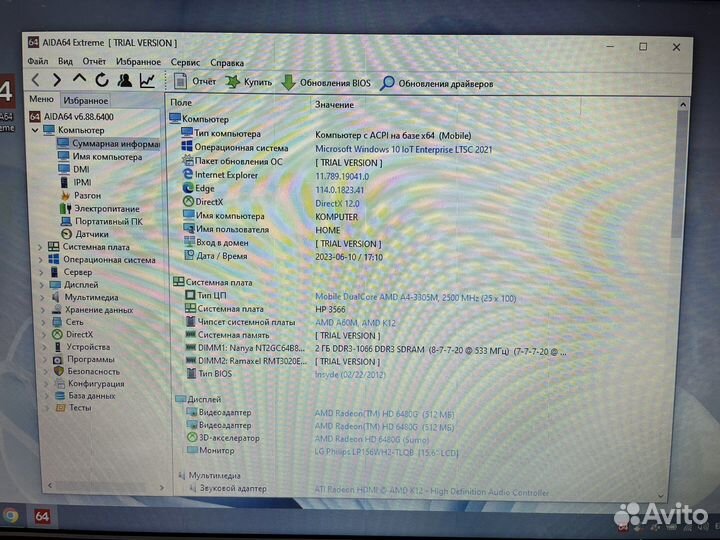Expand the Хранение данных tree node

[x=43, y=310]
